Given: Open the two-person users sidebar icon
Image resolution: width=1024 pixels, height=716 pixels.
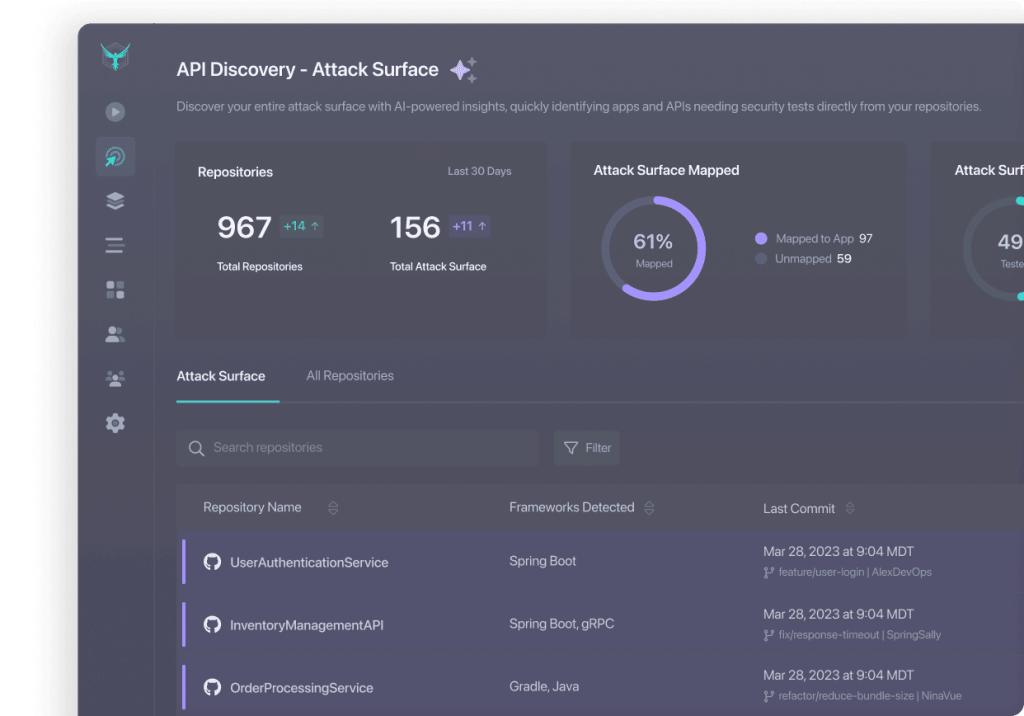Looking at the screenshot, I should (115, 335).
